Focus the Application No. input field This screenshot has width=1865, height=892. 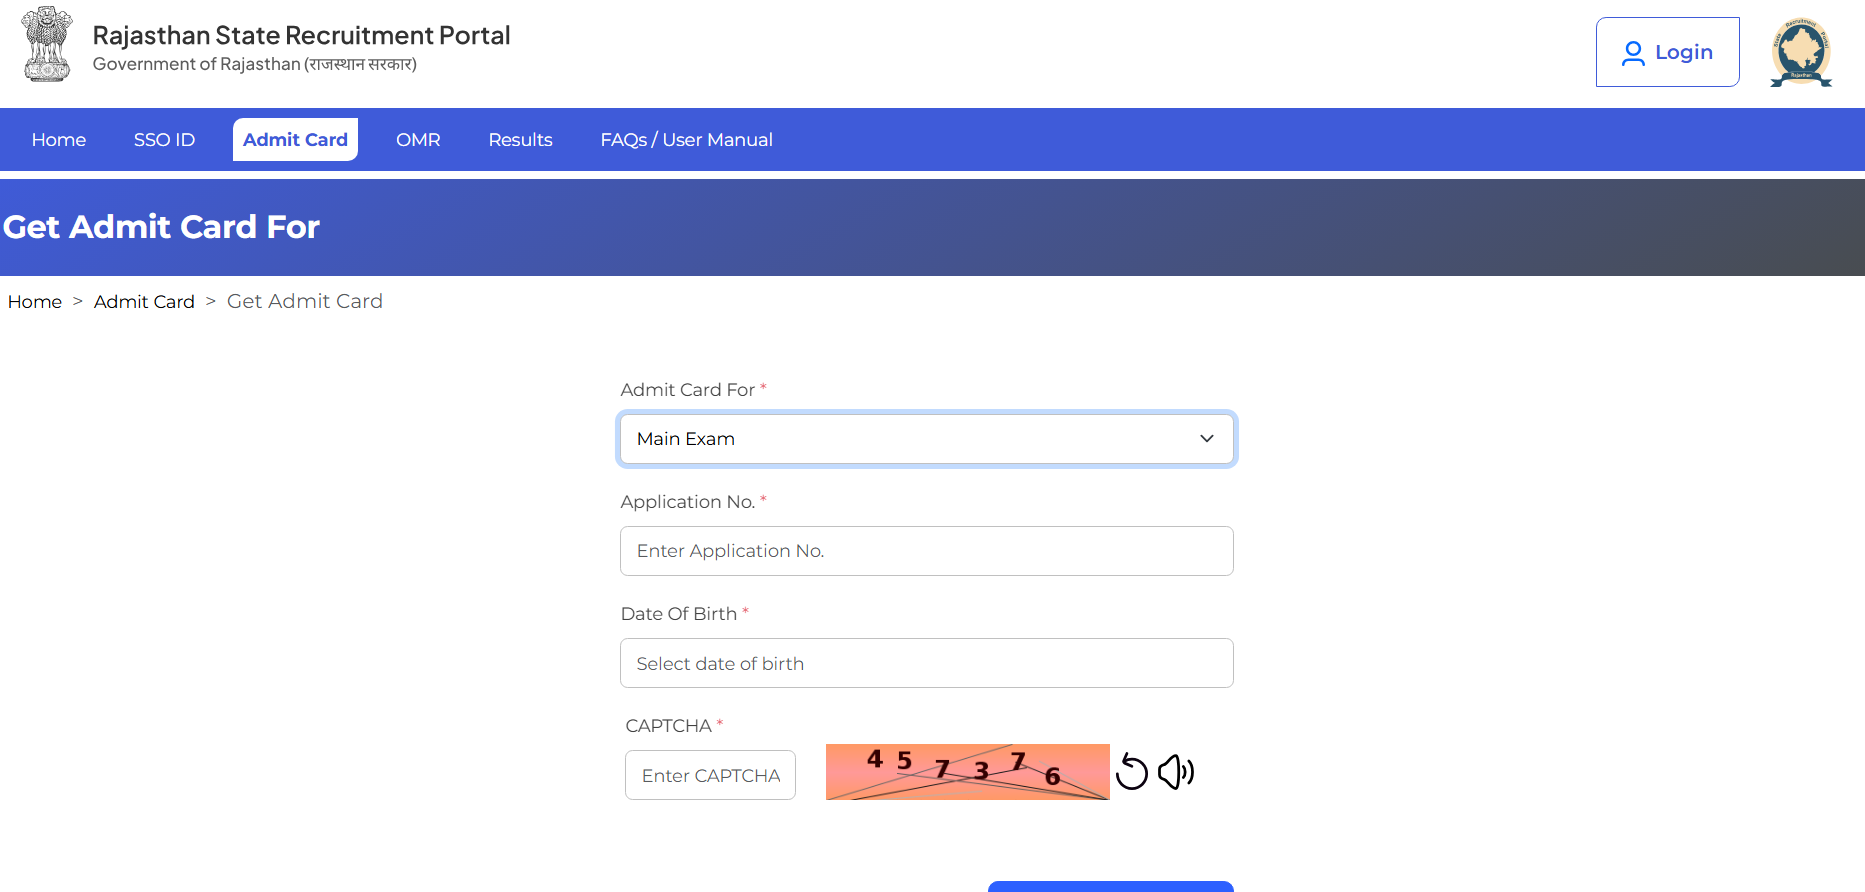[926, 551]
